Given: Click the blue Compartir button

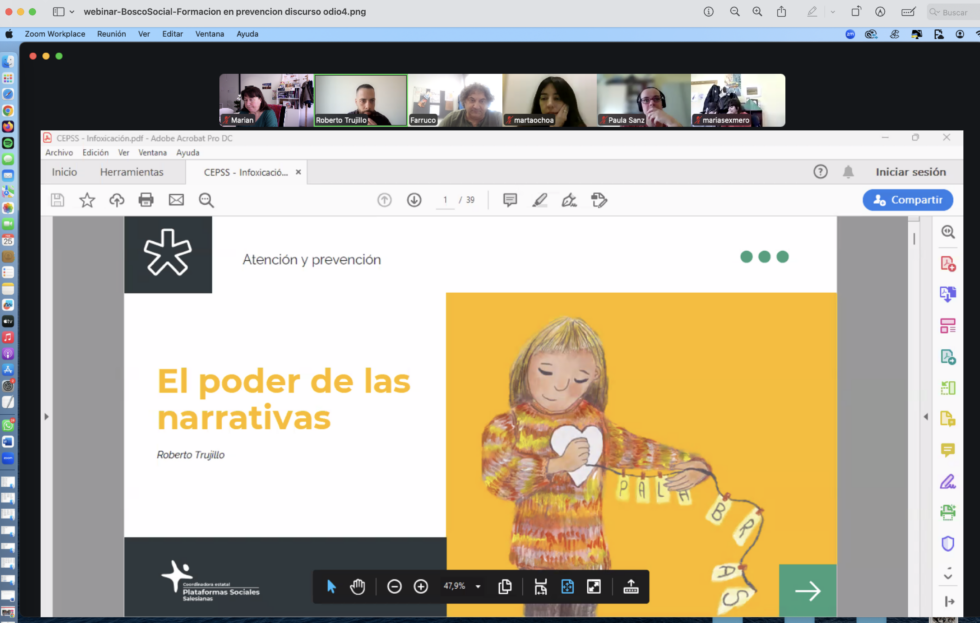Looking at the screenshot, I should (907, 200).
